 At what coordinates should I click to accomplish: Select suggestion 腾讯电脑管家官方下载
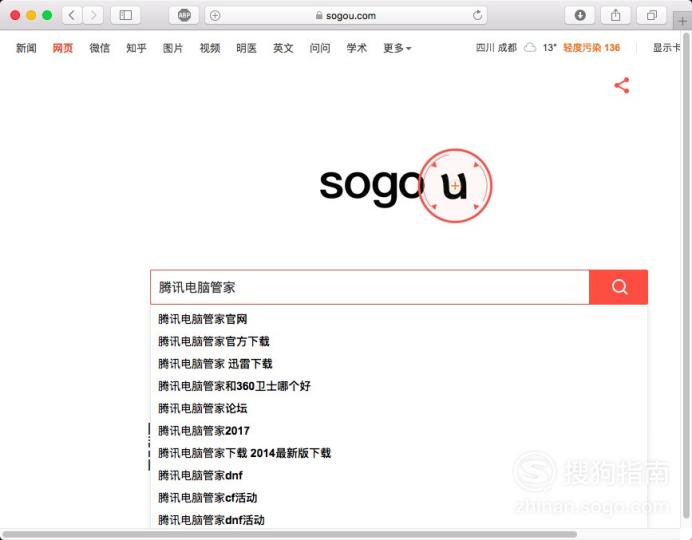(214, 341)
